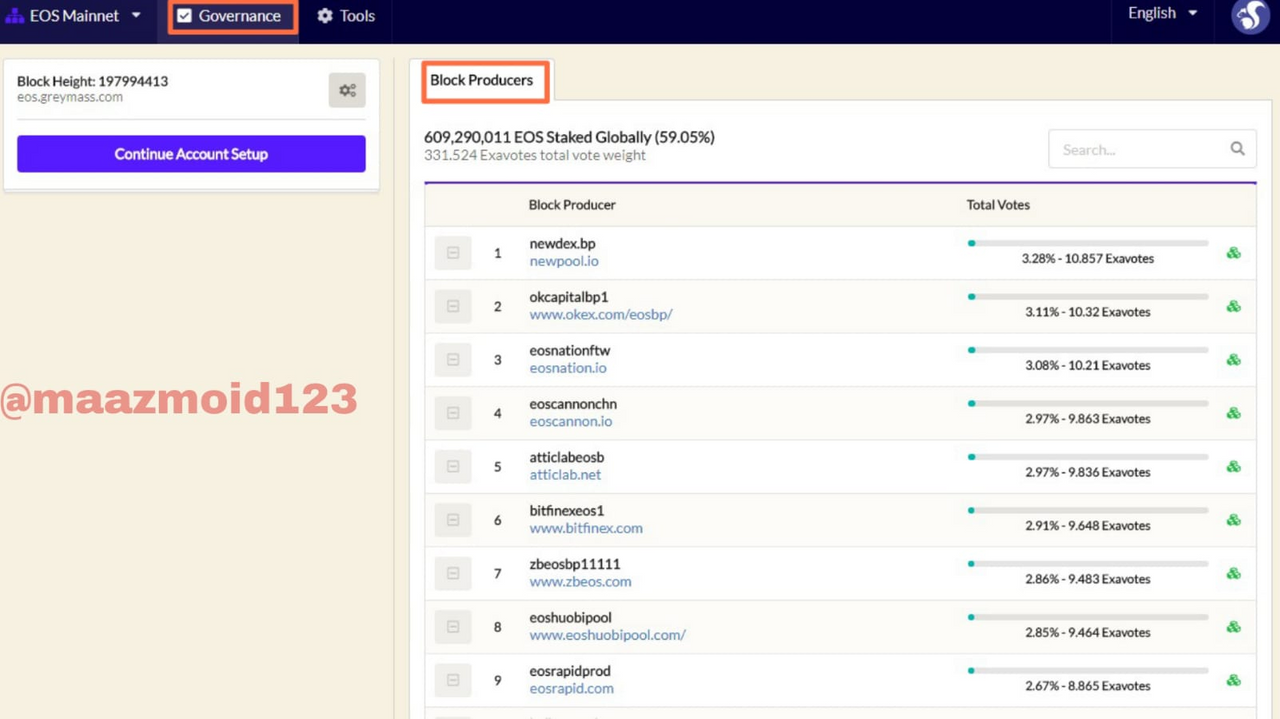1280x719 pixels.
Task: Toggle vote checkbox for zbeosbp11111
Action: [x=453, y=573]
